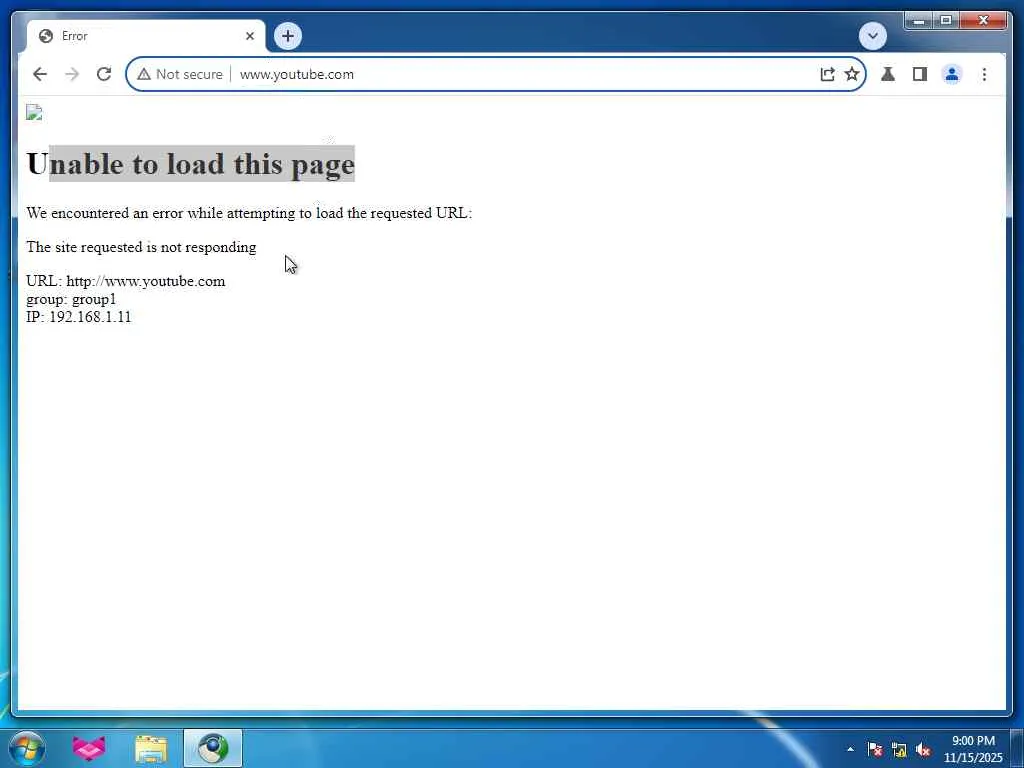The height and width of the screenshot is (768, 1024).
Task: Open the network status tray icon
Action: point(899,750)
